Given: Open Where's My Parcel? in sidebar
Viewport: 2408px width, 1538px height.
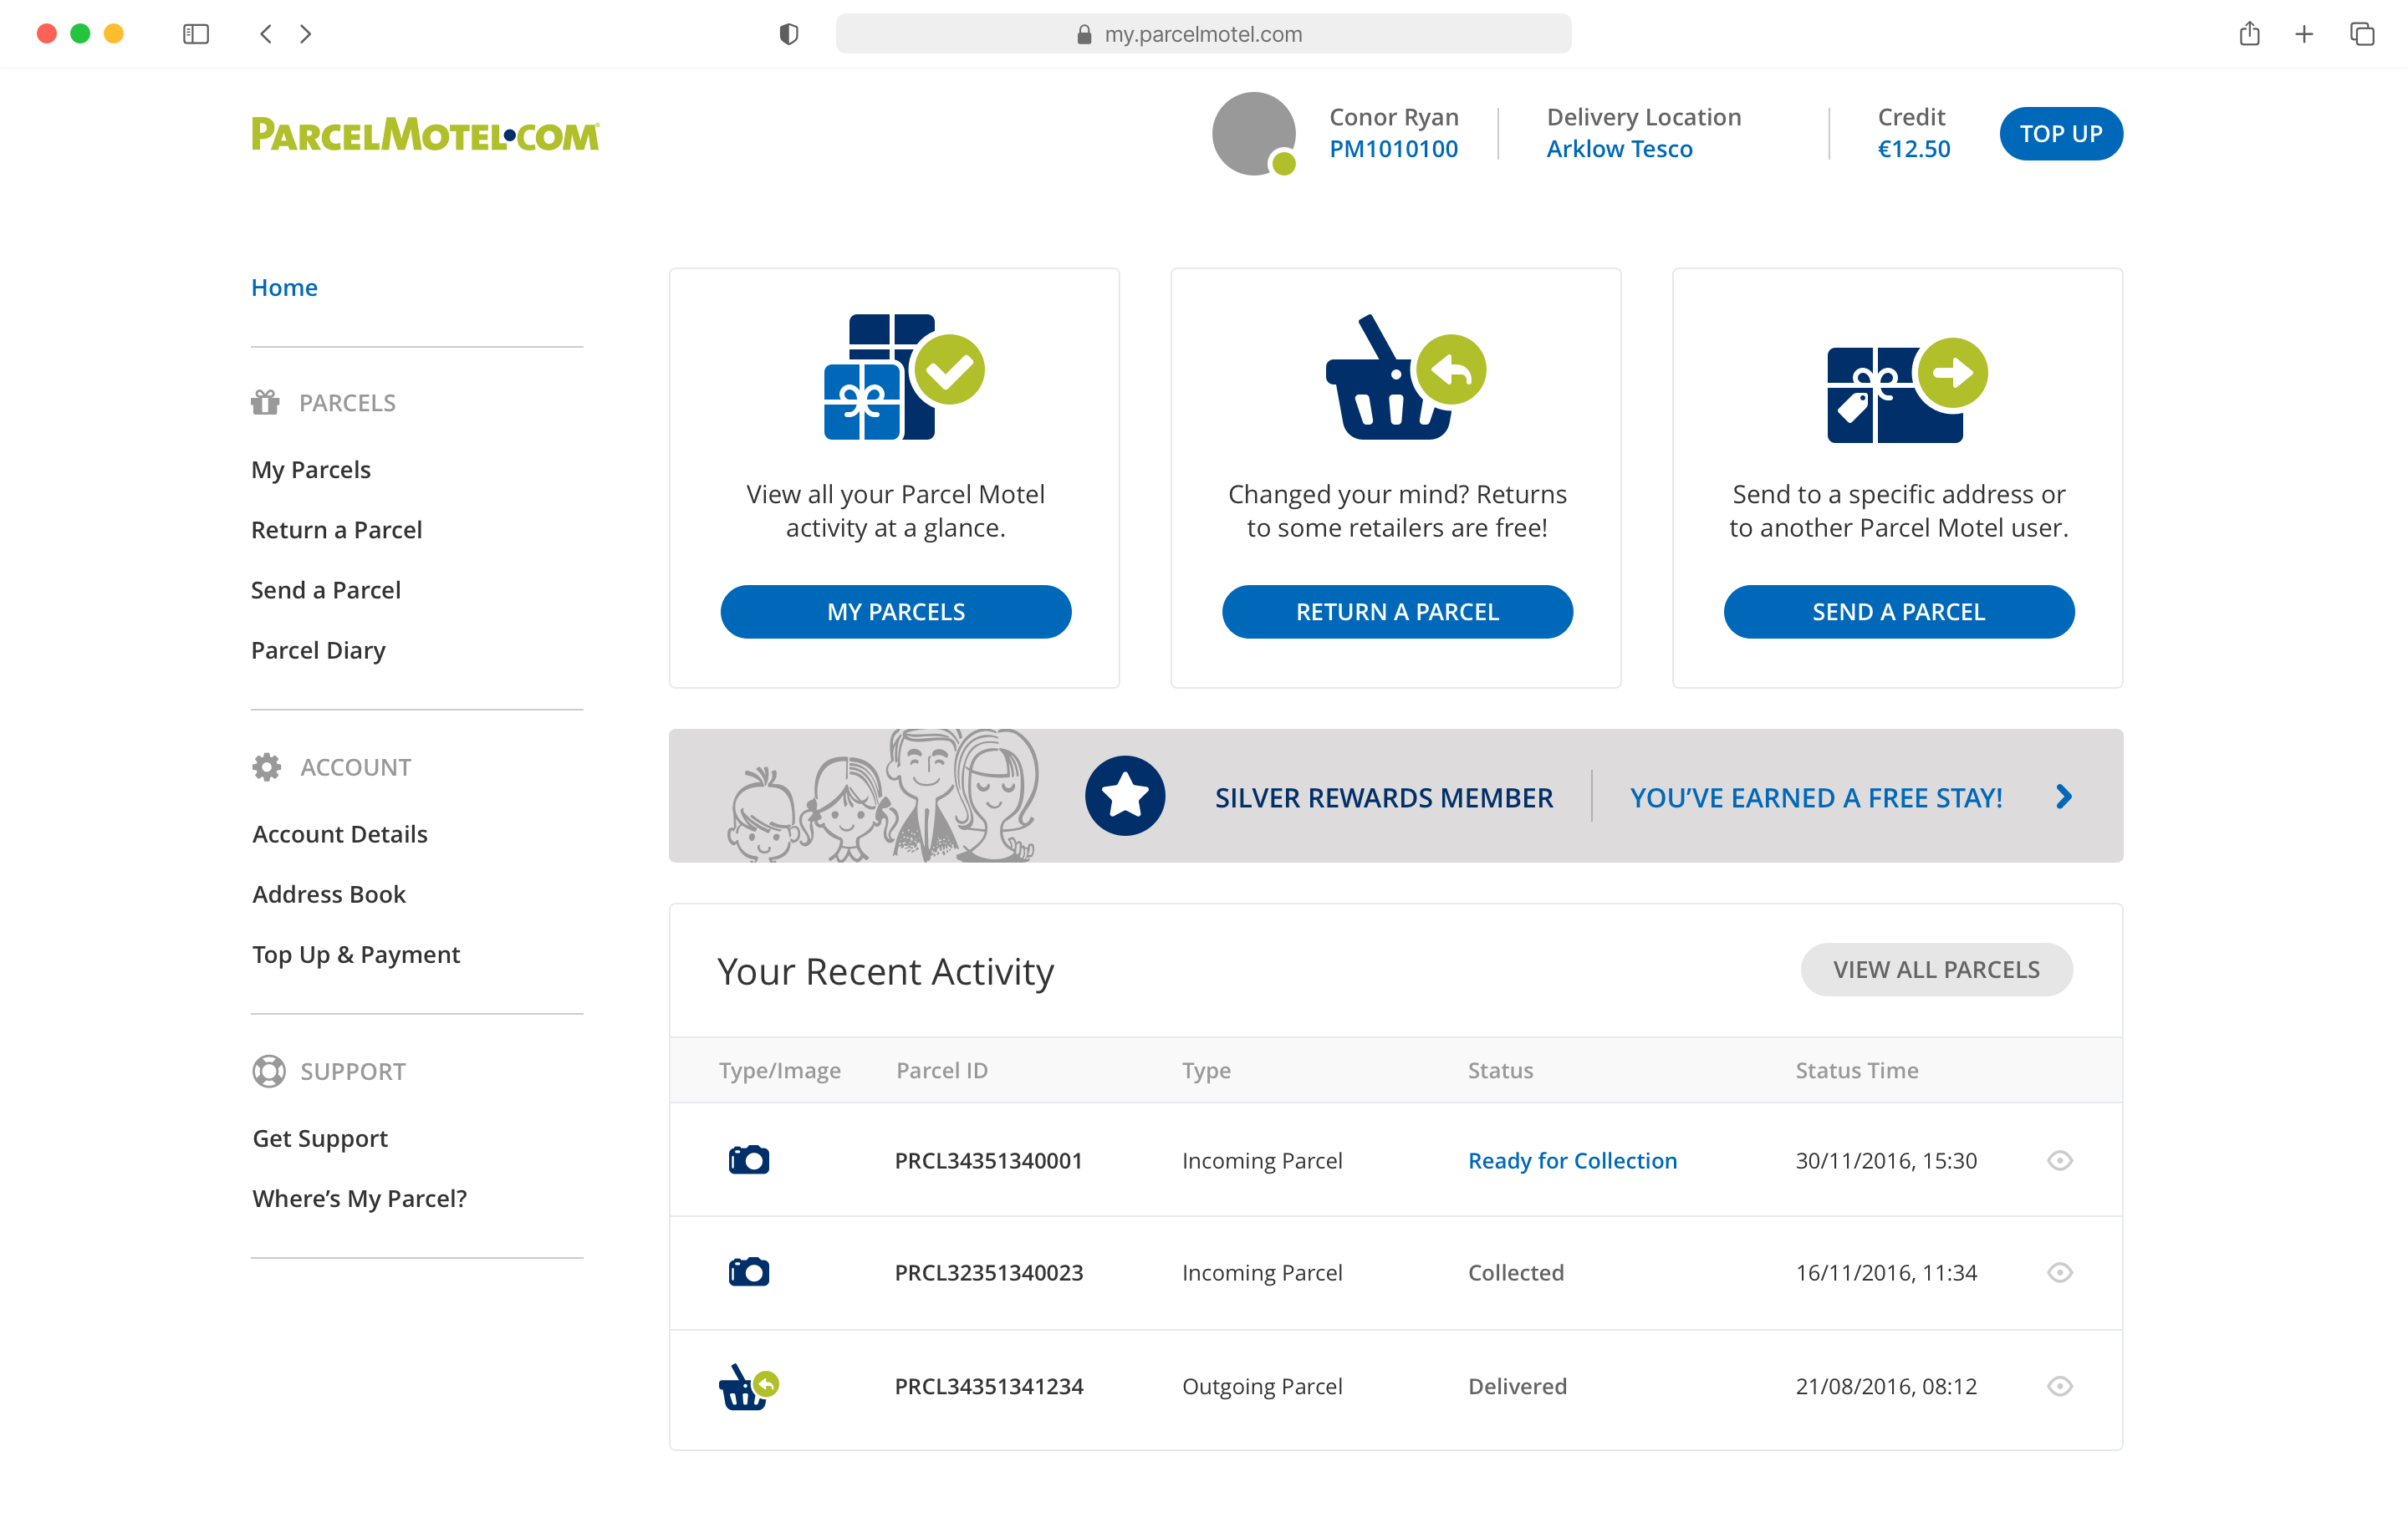Looking at the screenshot, I should (x=360, y=1198).
